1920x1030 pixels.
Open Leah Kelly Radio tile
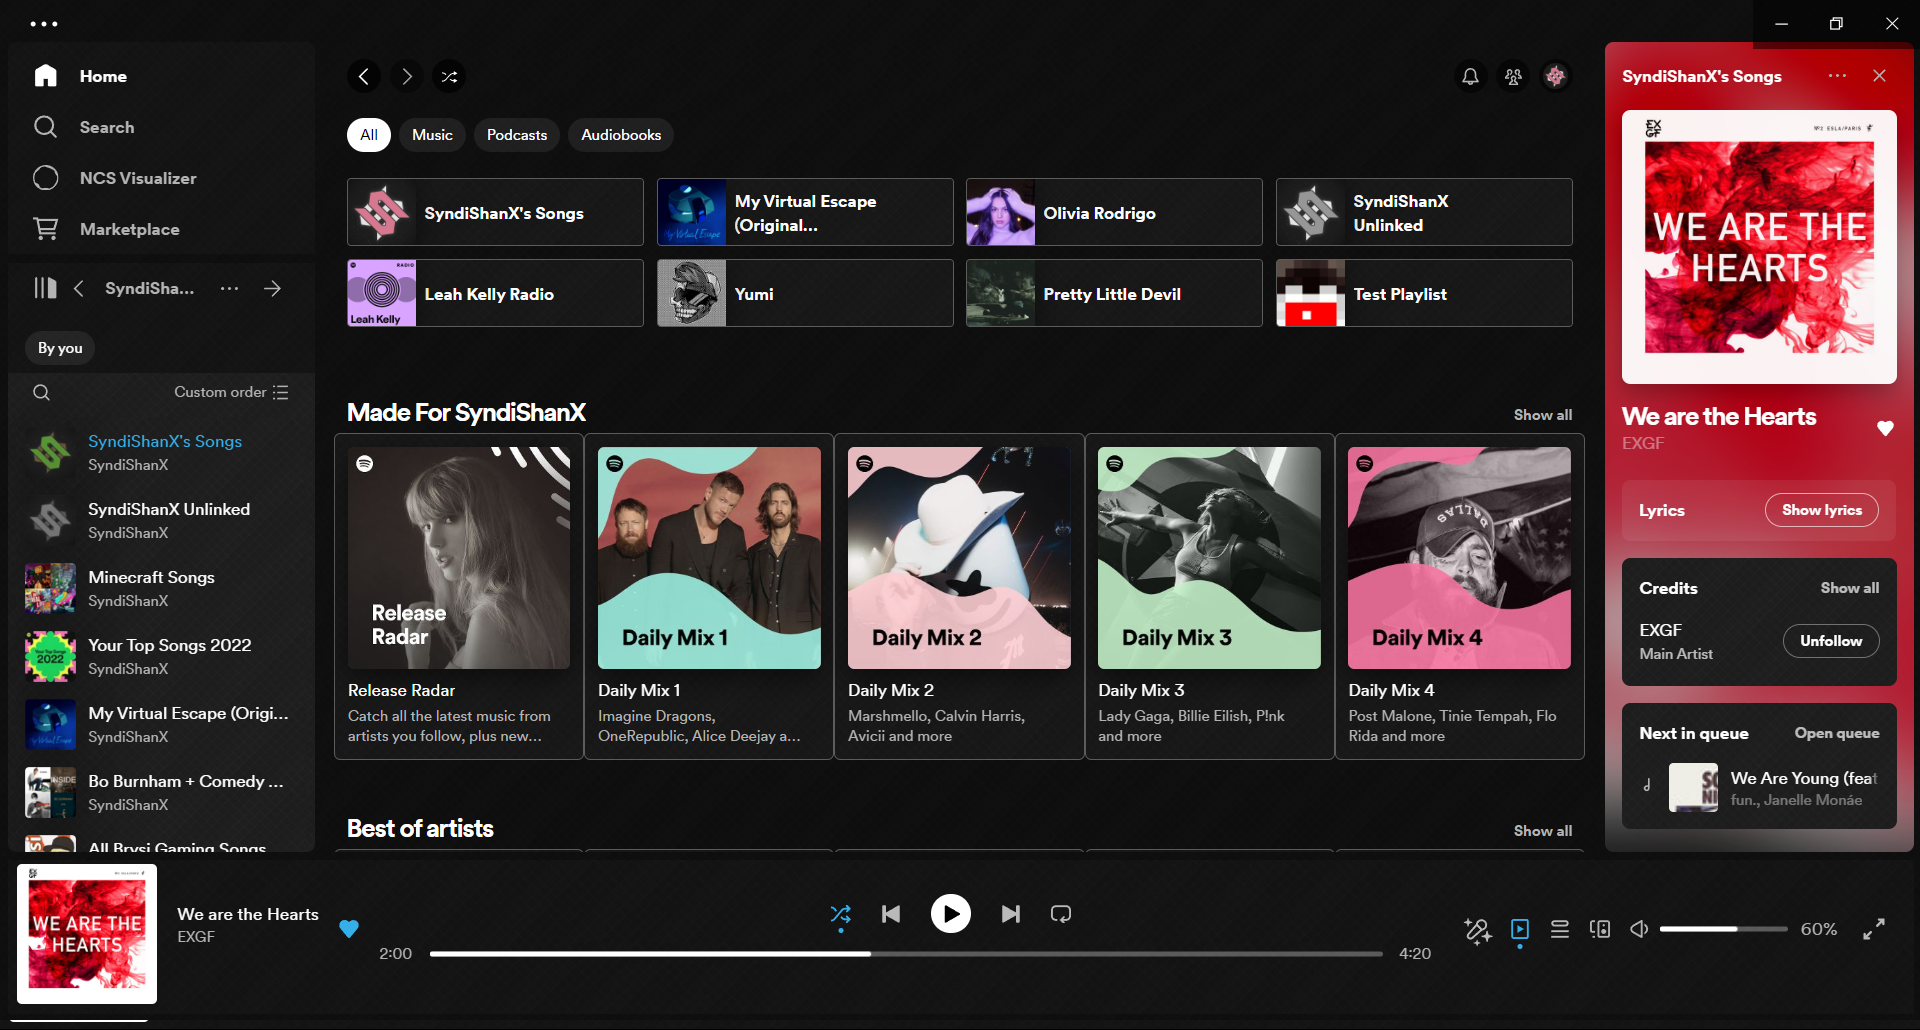coord(495,293)
